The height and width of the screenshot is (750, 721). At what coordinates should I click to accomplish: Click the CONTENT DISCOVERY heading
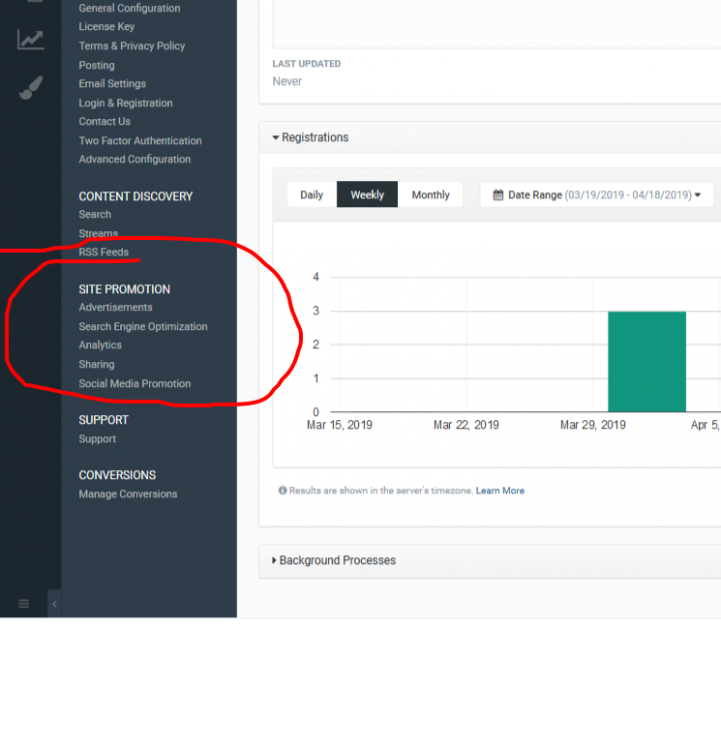(136, 197)
